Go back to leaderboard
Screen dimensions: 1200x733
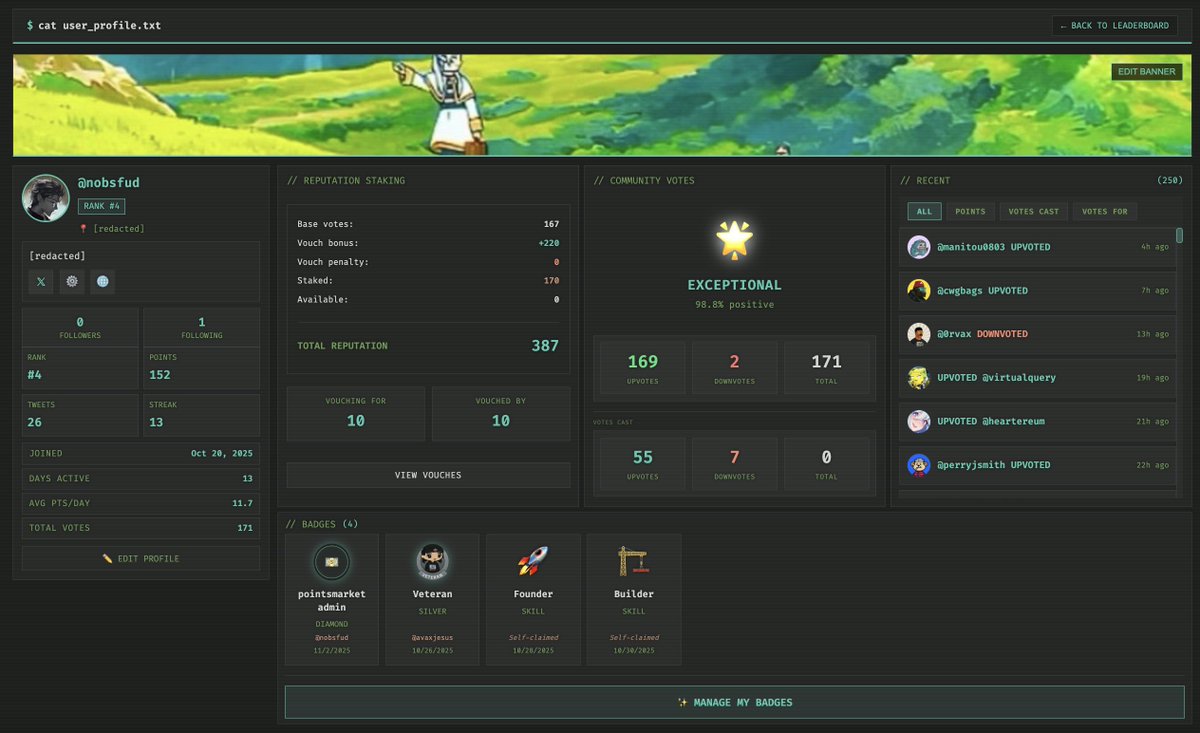pyautogui.click(x=1114, y=26)
